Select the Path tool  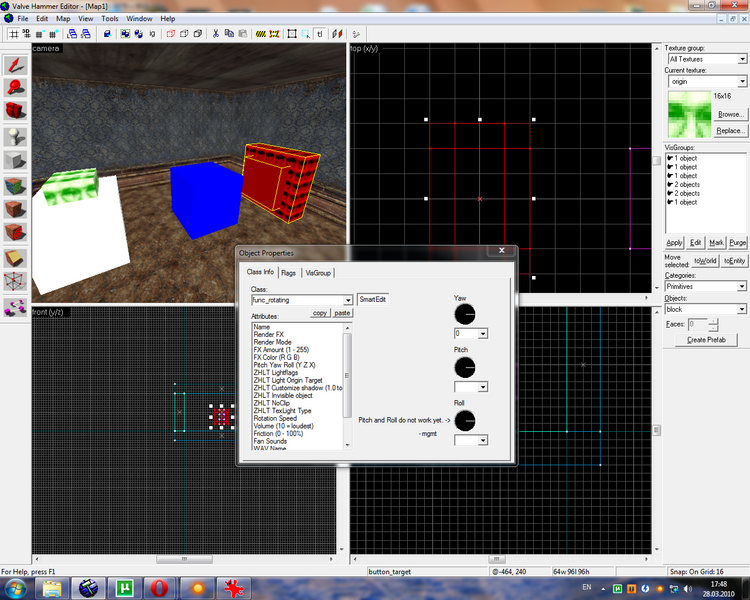(x=15, y=308)
